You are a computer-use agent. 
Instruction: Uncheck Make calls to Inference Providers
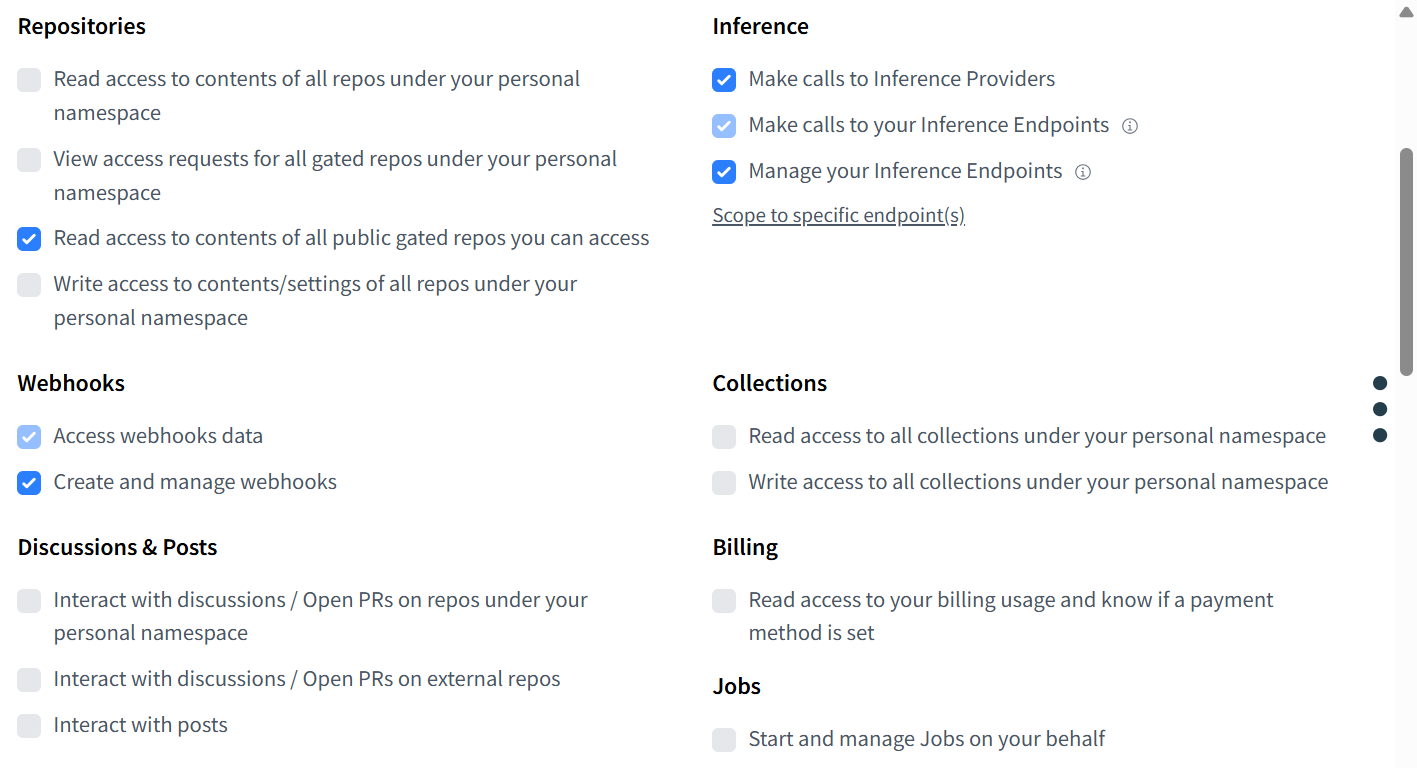(724, 80)
